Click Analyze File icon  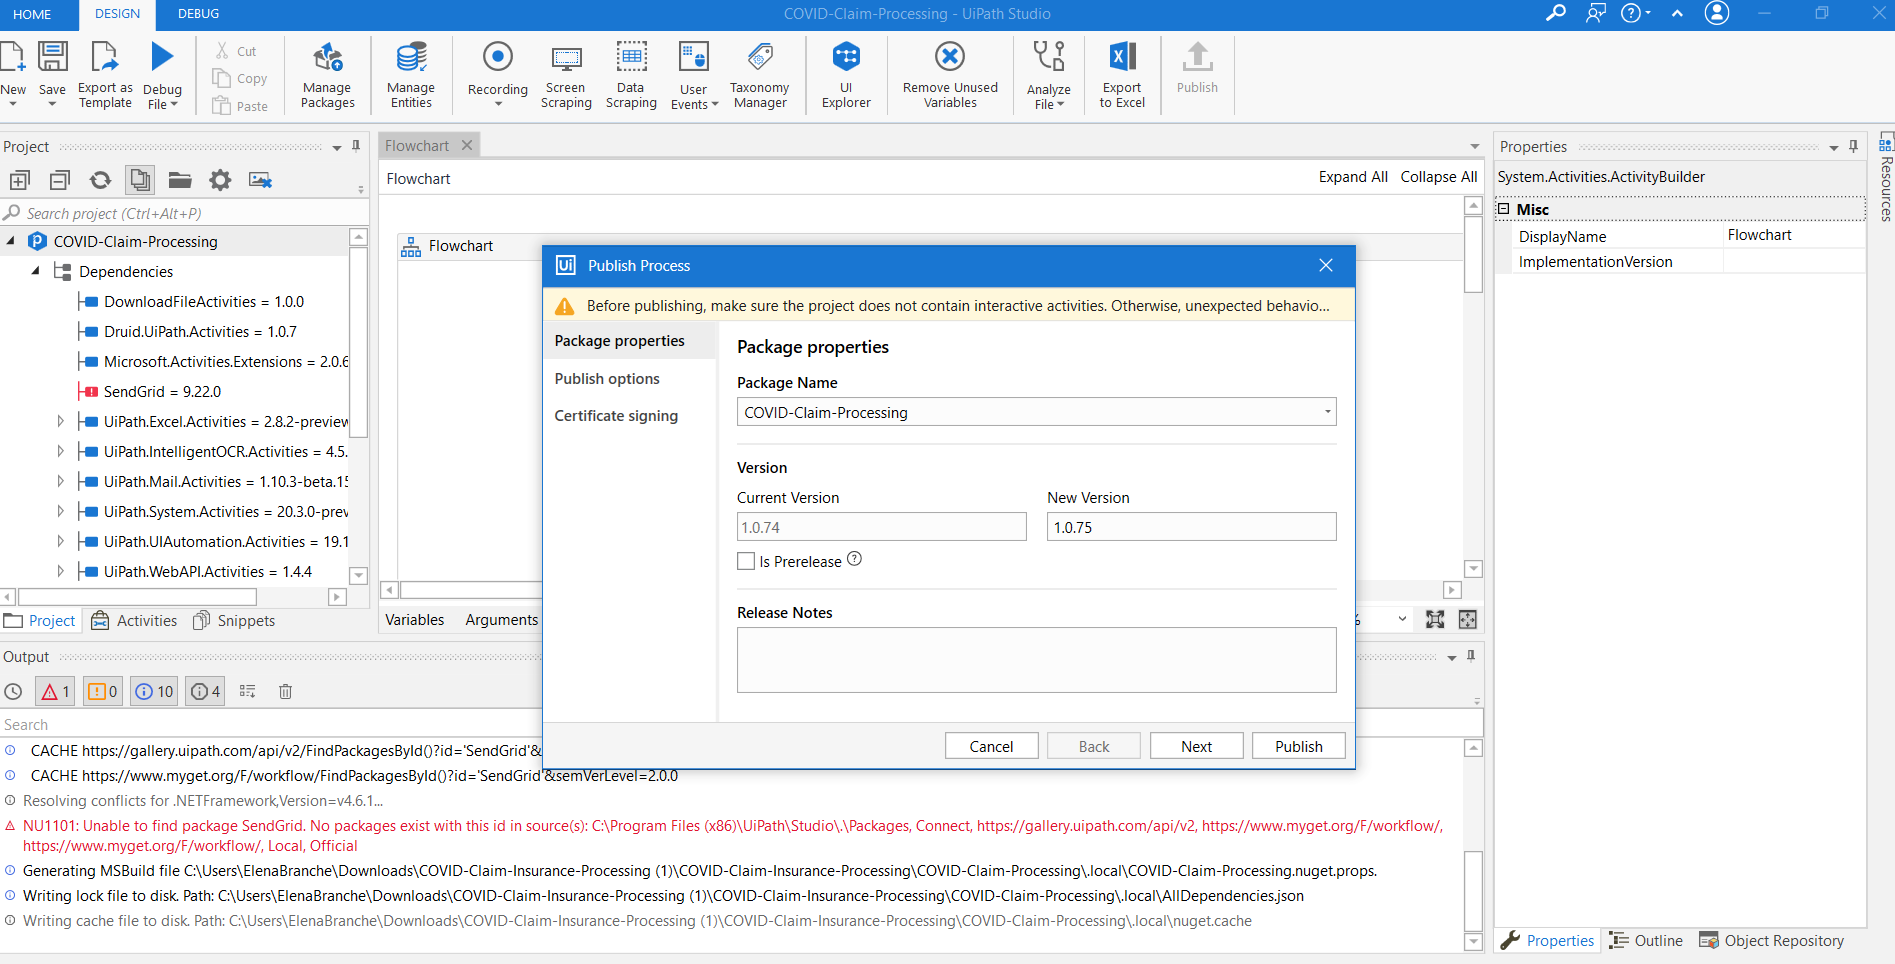1048,56
